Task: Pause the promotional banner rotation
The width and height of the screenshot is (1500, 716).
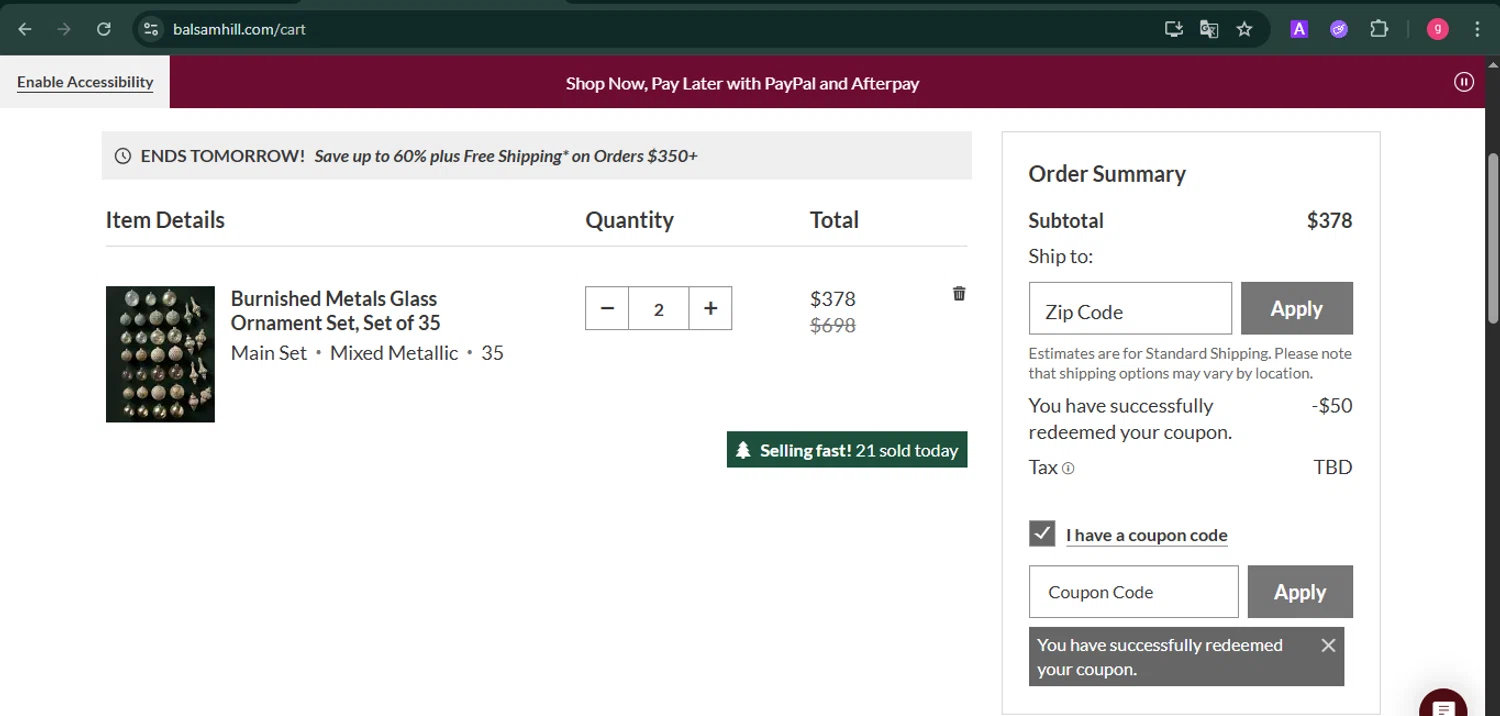Action: [x=1464, y=82]
